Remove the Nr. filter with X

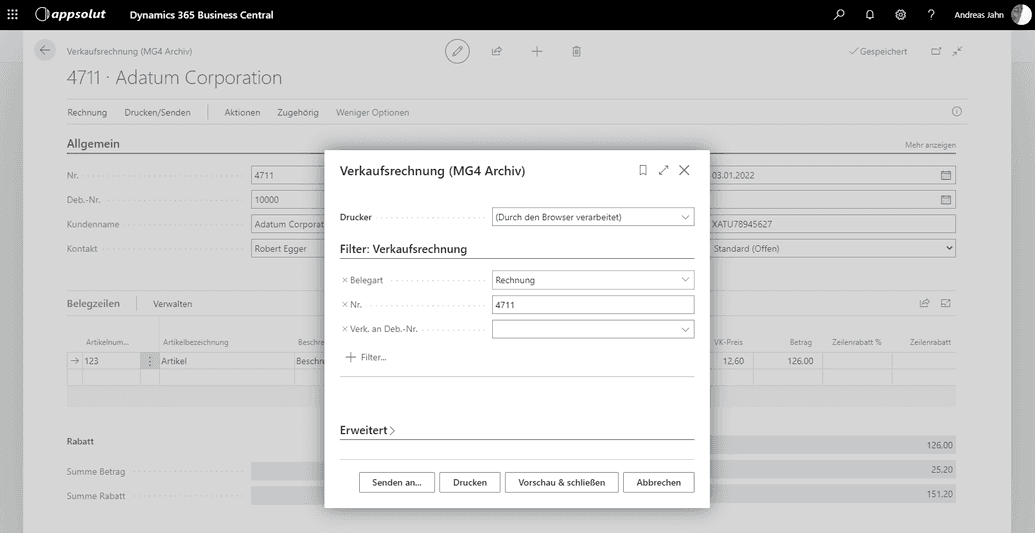point(345,305)
